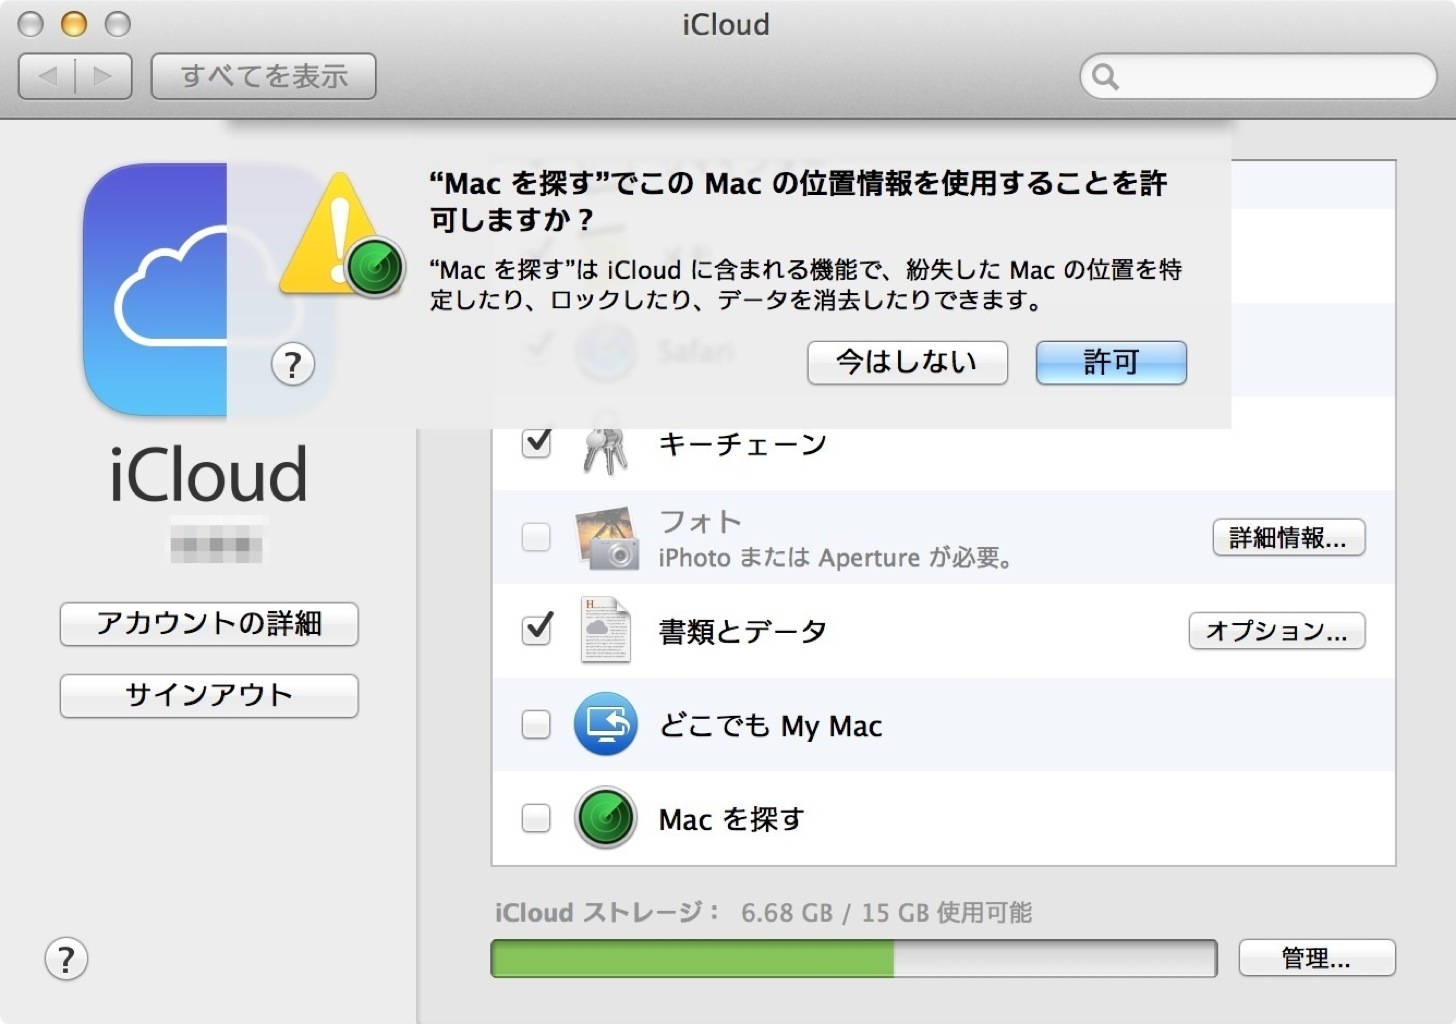Click the 書類とデータ document icon
Screen dimensions: 1456x1024
(x=606, y=630)
